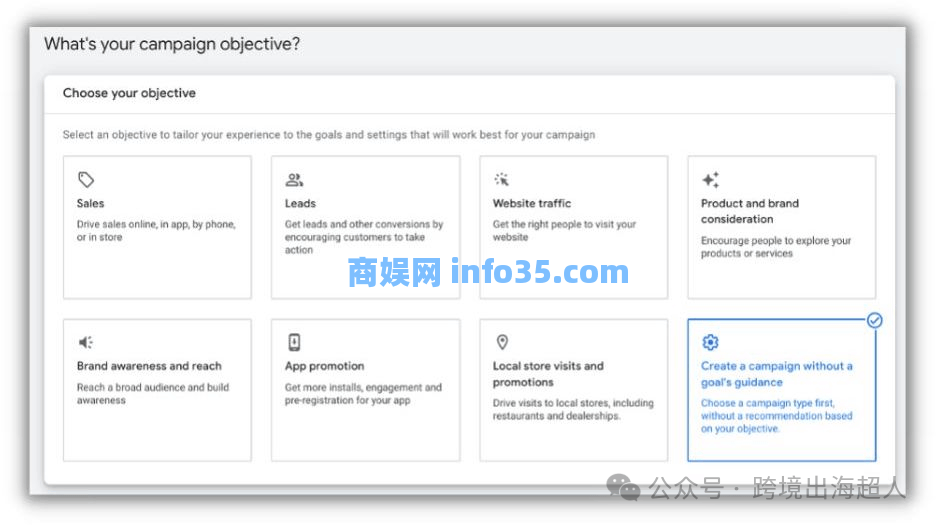Select the Sales objective title
This screenshot has width=936, height=525.
[90, 203]
